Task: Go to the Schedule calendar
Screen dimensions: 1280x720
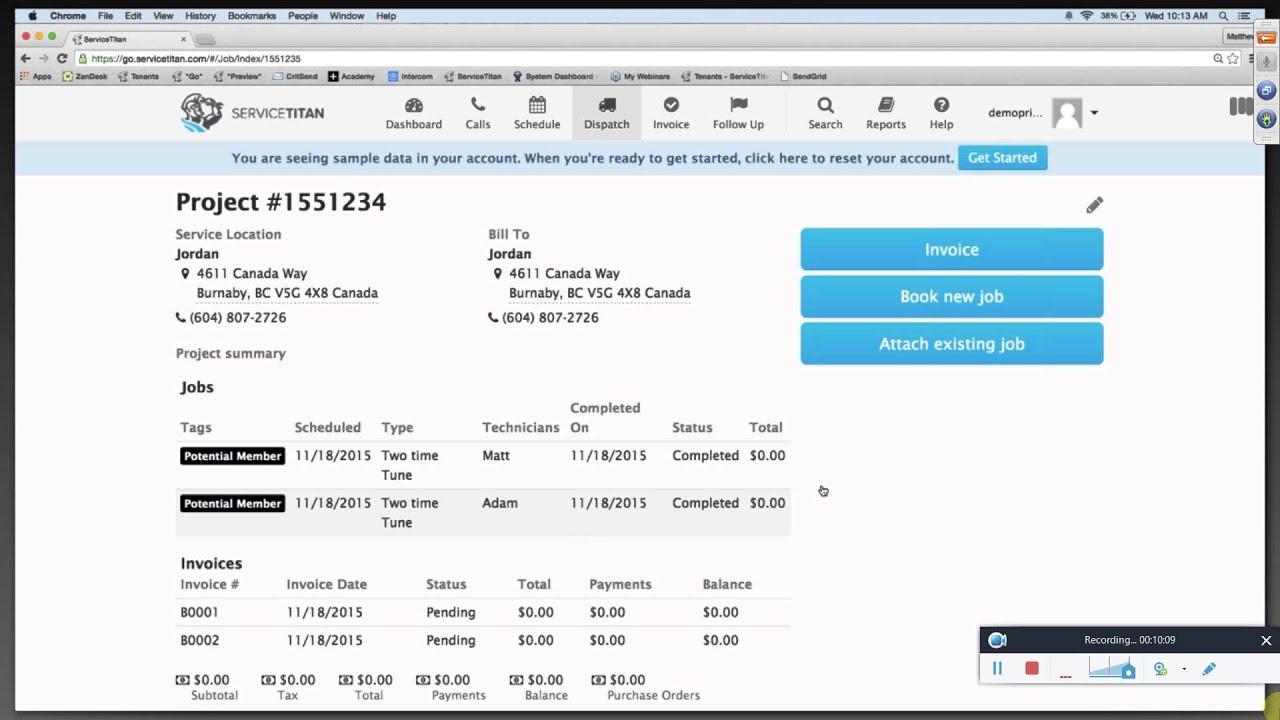Action: pos(537,113)
